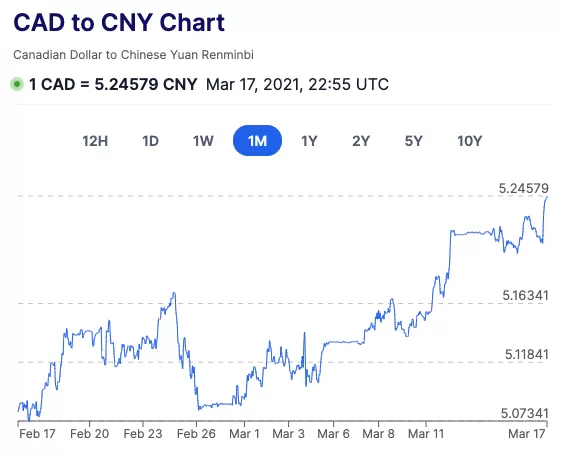Screen dimensions: 564x455
Task: Select the 12H time range tab
Action: click(x=95, y=141)
